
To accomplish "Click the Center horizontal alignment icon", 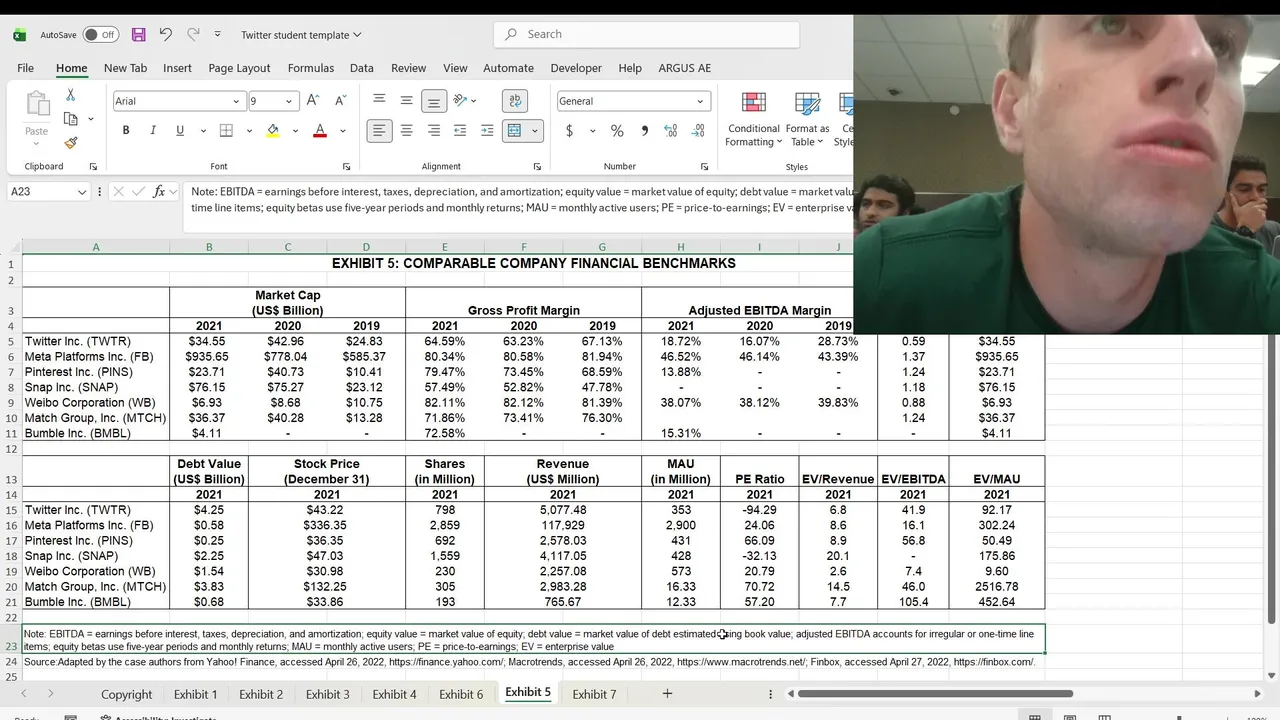I will [406, 131].
